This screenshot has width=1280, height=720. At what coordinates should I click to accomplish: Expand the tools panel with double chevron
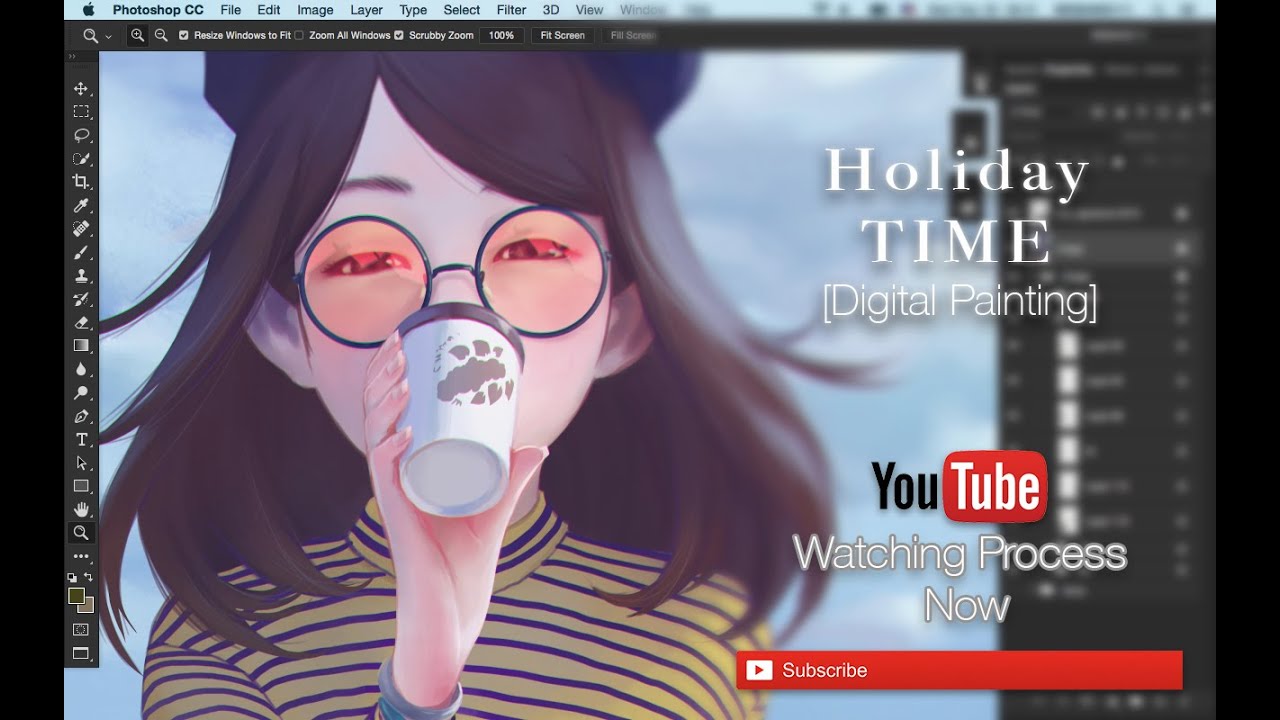point(72,57)
